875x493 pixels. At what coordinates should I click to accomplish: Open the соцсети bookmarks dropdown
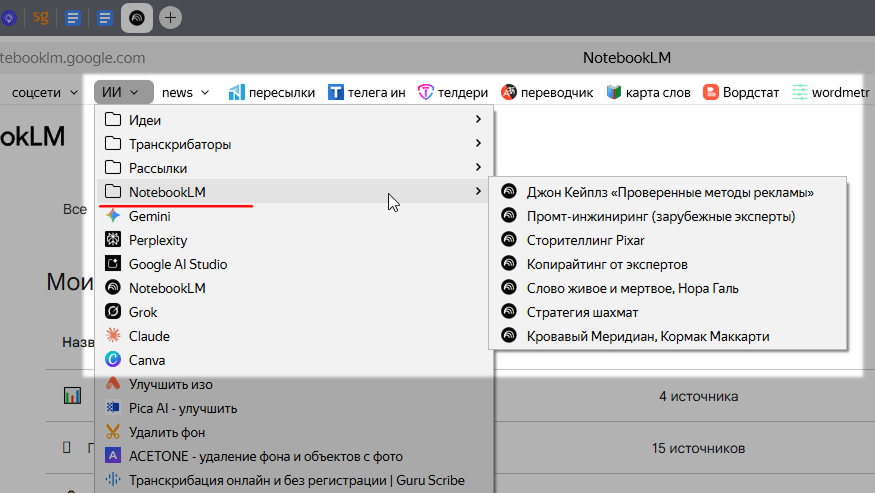coord(45,92)
